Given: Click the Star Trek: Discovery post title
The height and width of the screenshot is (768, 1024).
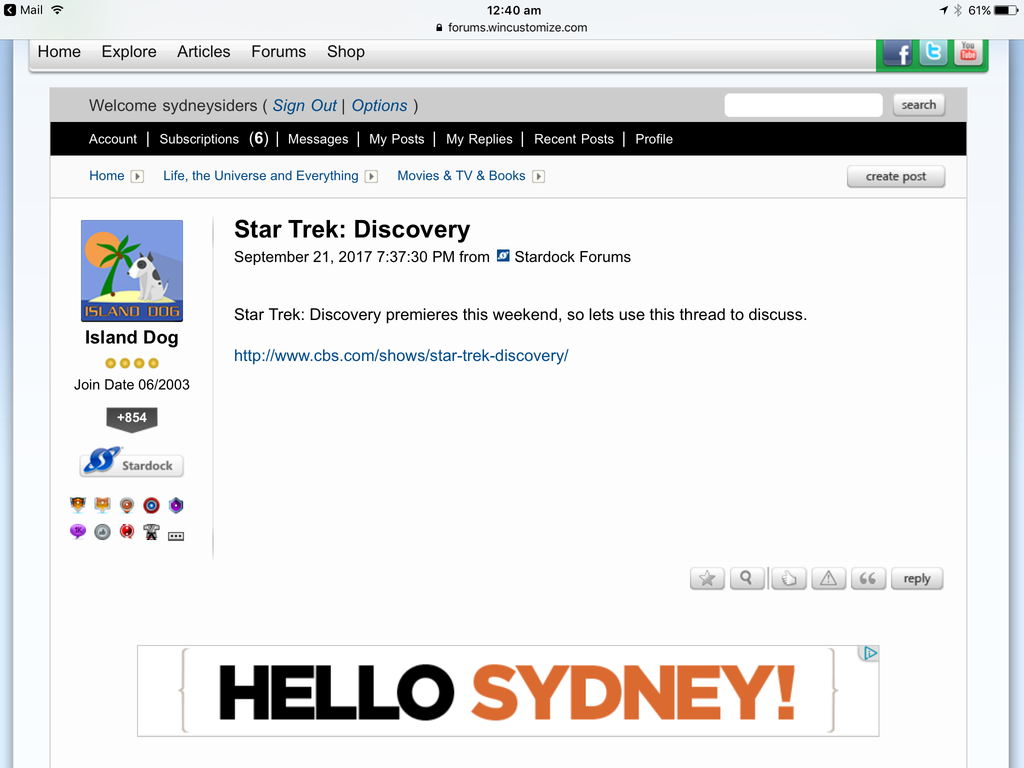Looking at the screenshot, I should tap(352, 229).
